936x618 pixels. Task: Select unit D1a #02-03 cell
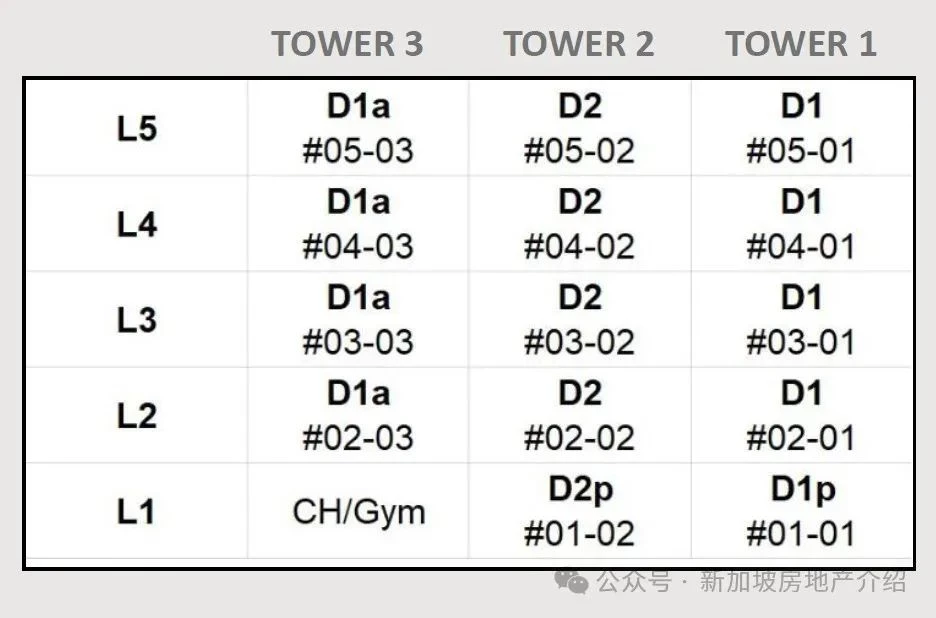[358, 415]
